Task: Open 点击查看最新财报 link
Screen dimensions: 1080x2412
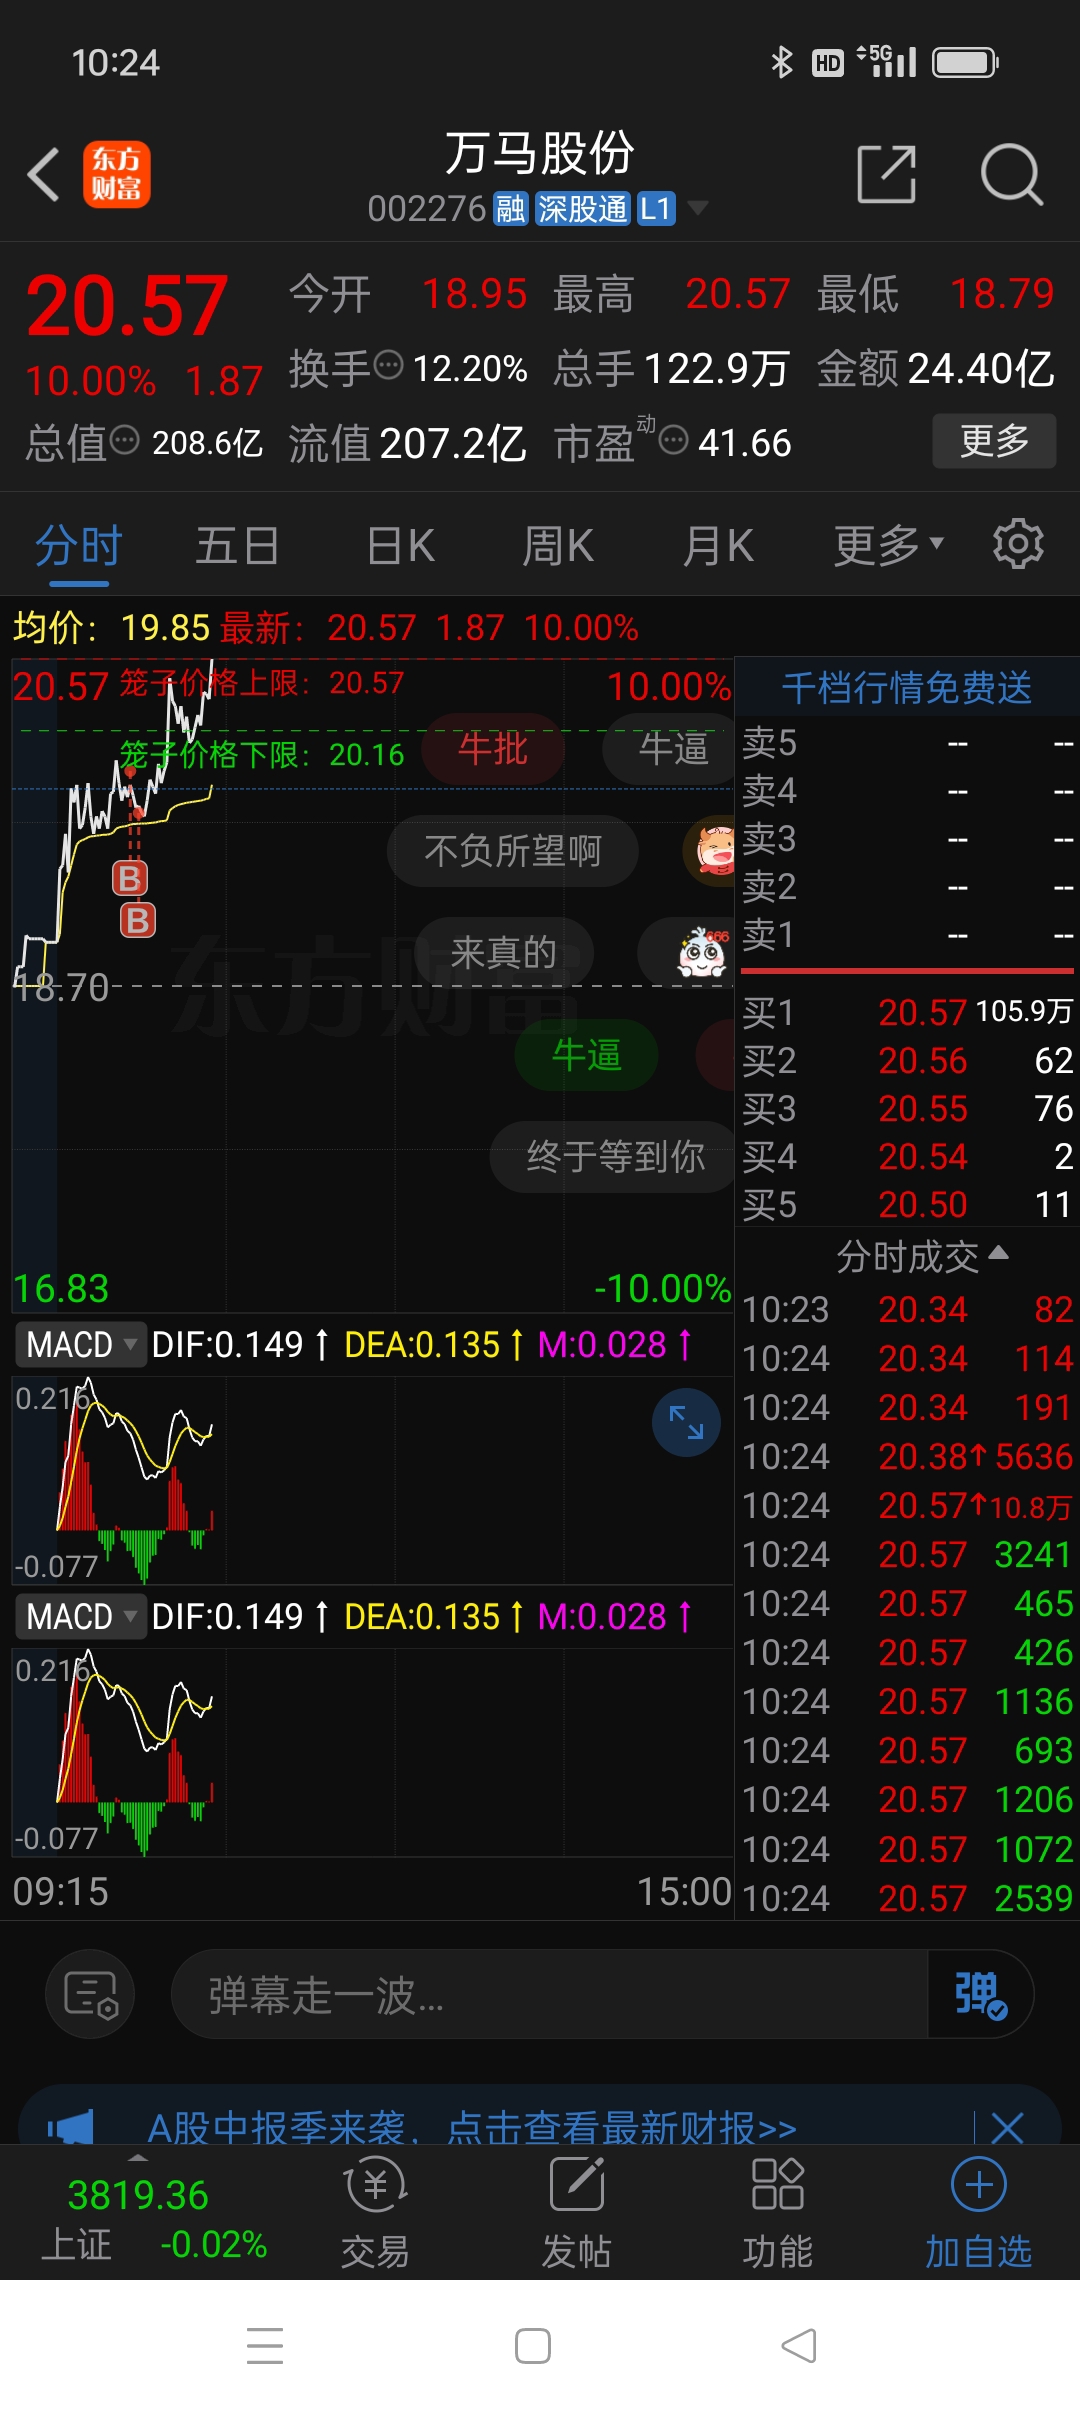Action: coord(620,2127)
